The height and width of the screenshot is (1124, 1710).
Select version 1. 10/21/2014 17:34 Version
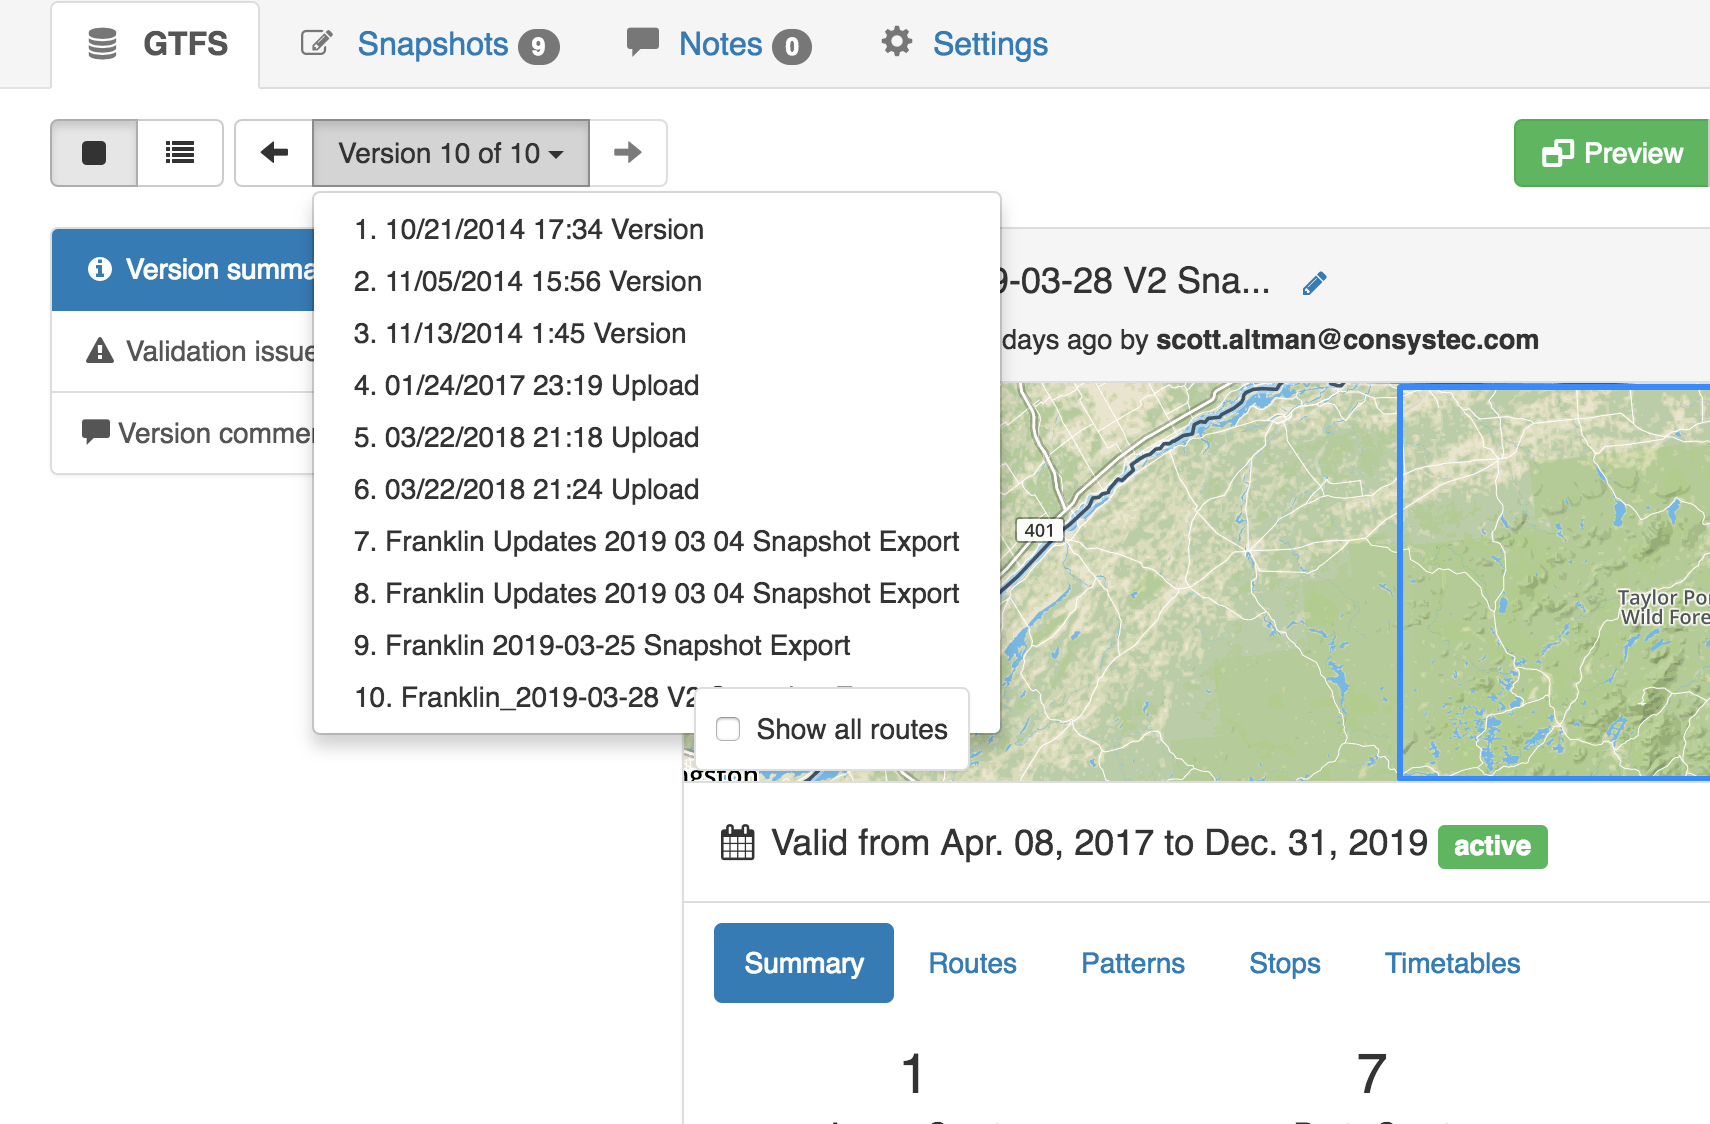(656, 230)
